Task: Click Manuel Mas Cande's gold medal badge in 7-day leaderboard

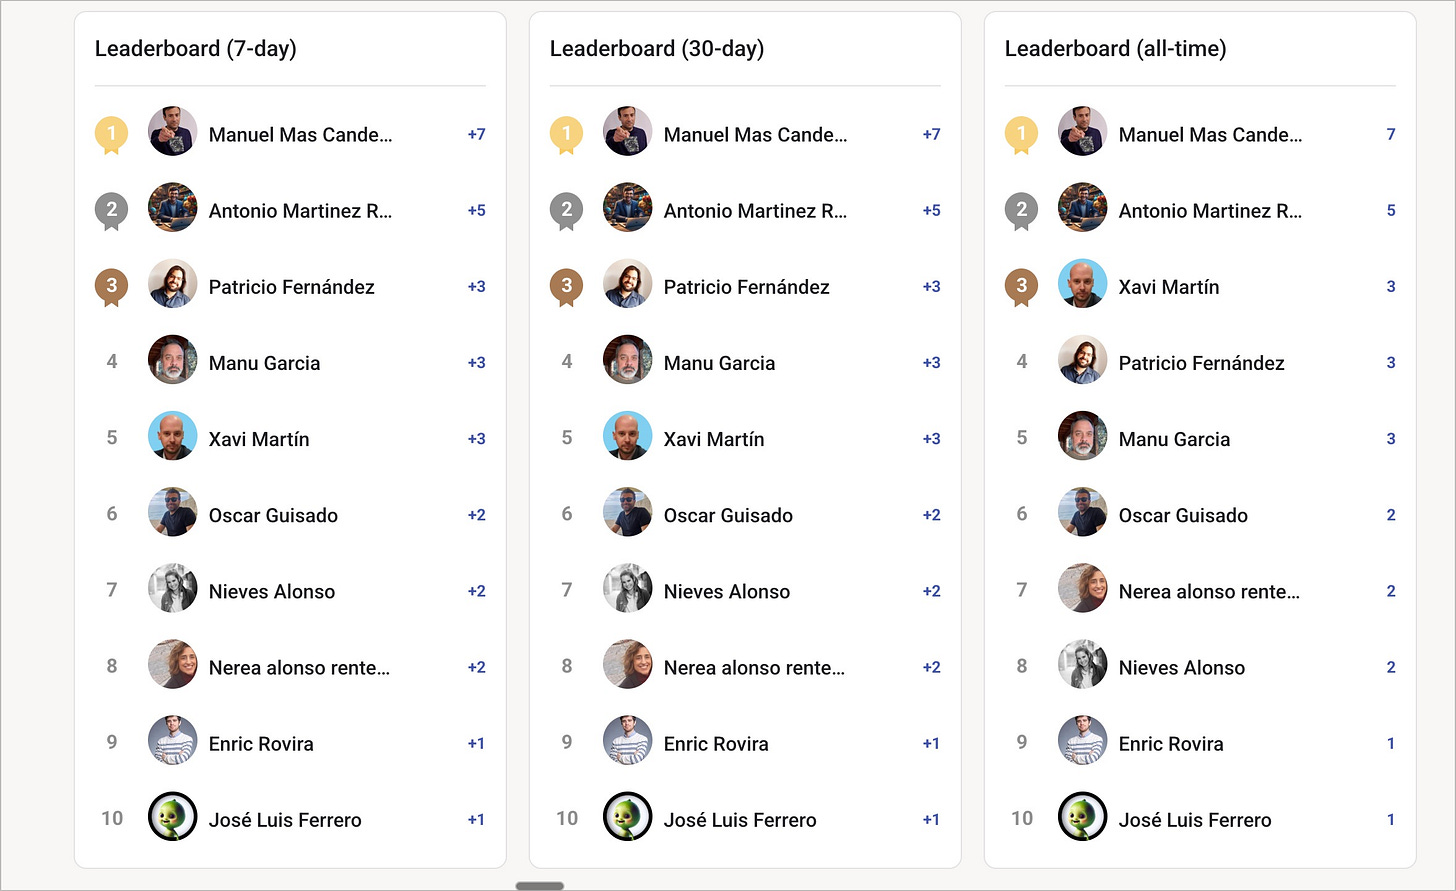Action: point(111,134)
